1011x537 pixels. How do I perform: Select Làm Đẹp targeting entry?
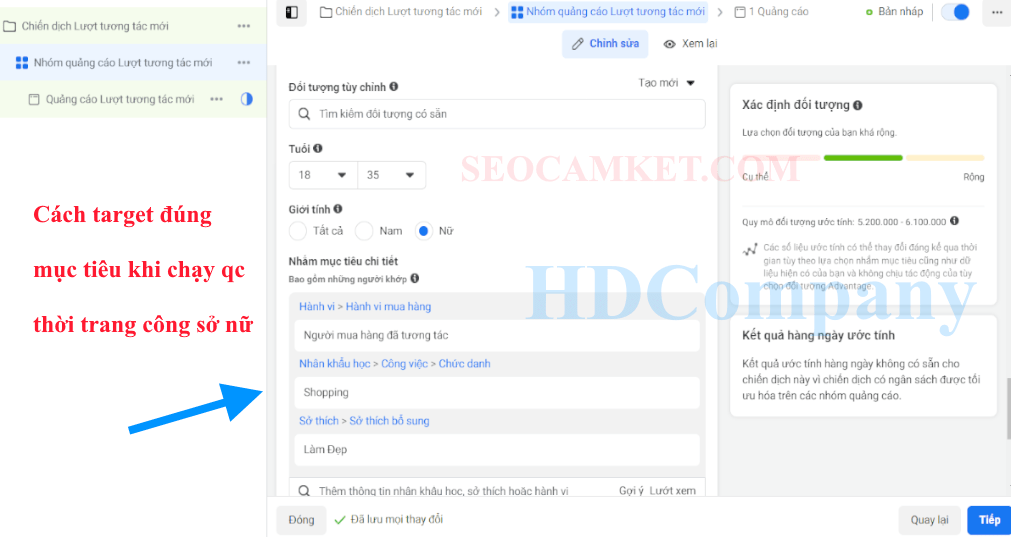coord(497,449)
